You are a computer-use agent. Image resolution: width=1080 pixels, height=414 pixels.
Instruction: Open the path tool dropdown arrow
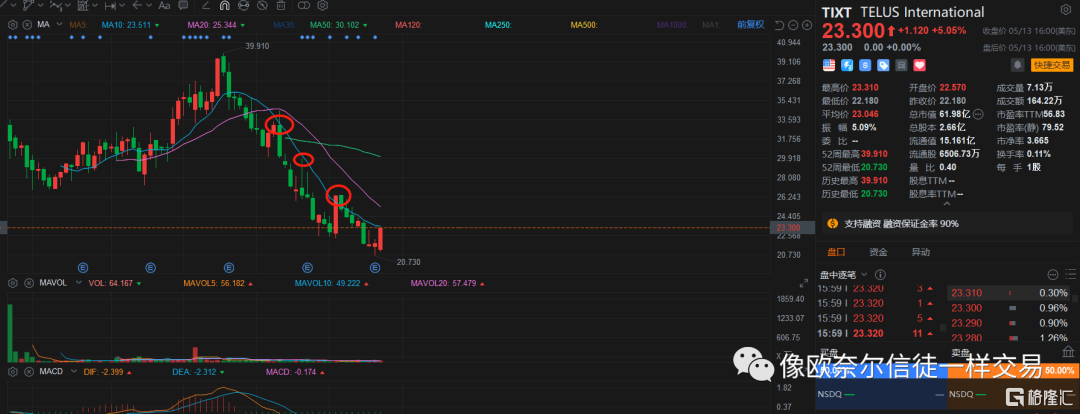(41, 6)
